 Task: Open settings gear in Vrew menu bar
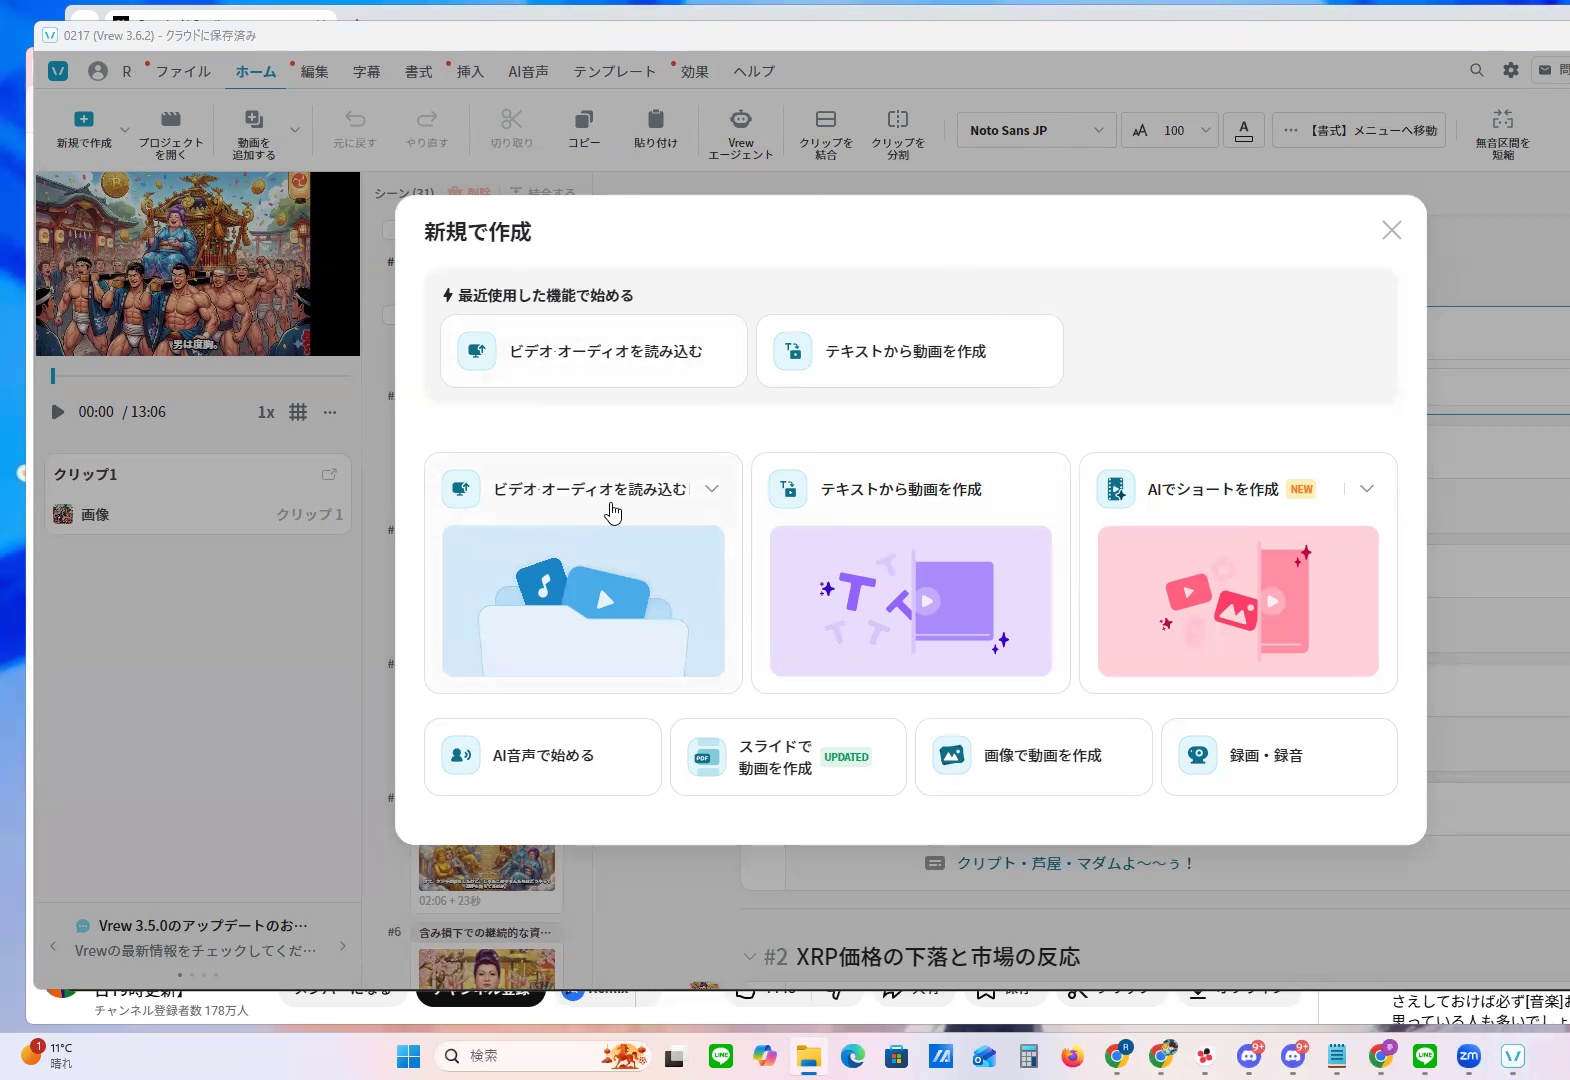pos(1511,70)
